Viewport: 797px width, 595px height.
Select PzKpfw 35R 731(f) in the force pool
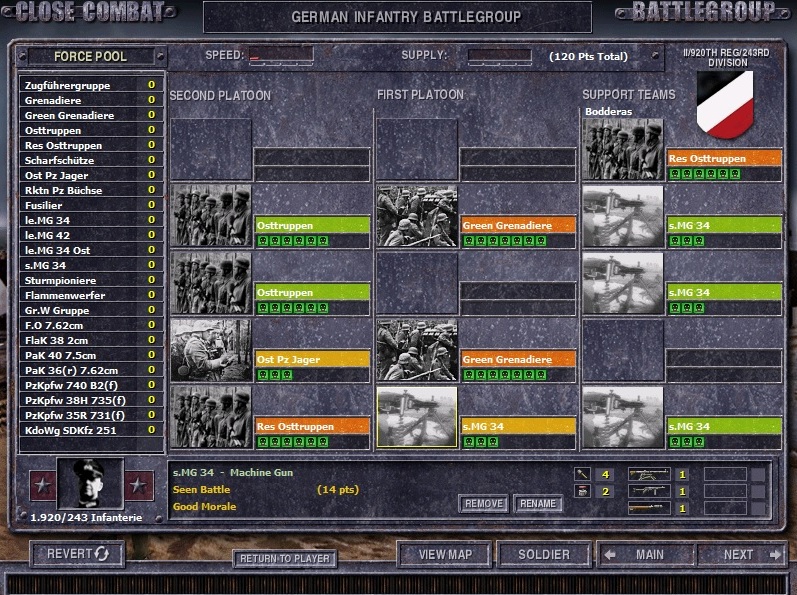(x=90, y=415)
